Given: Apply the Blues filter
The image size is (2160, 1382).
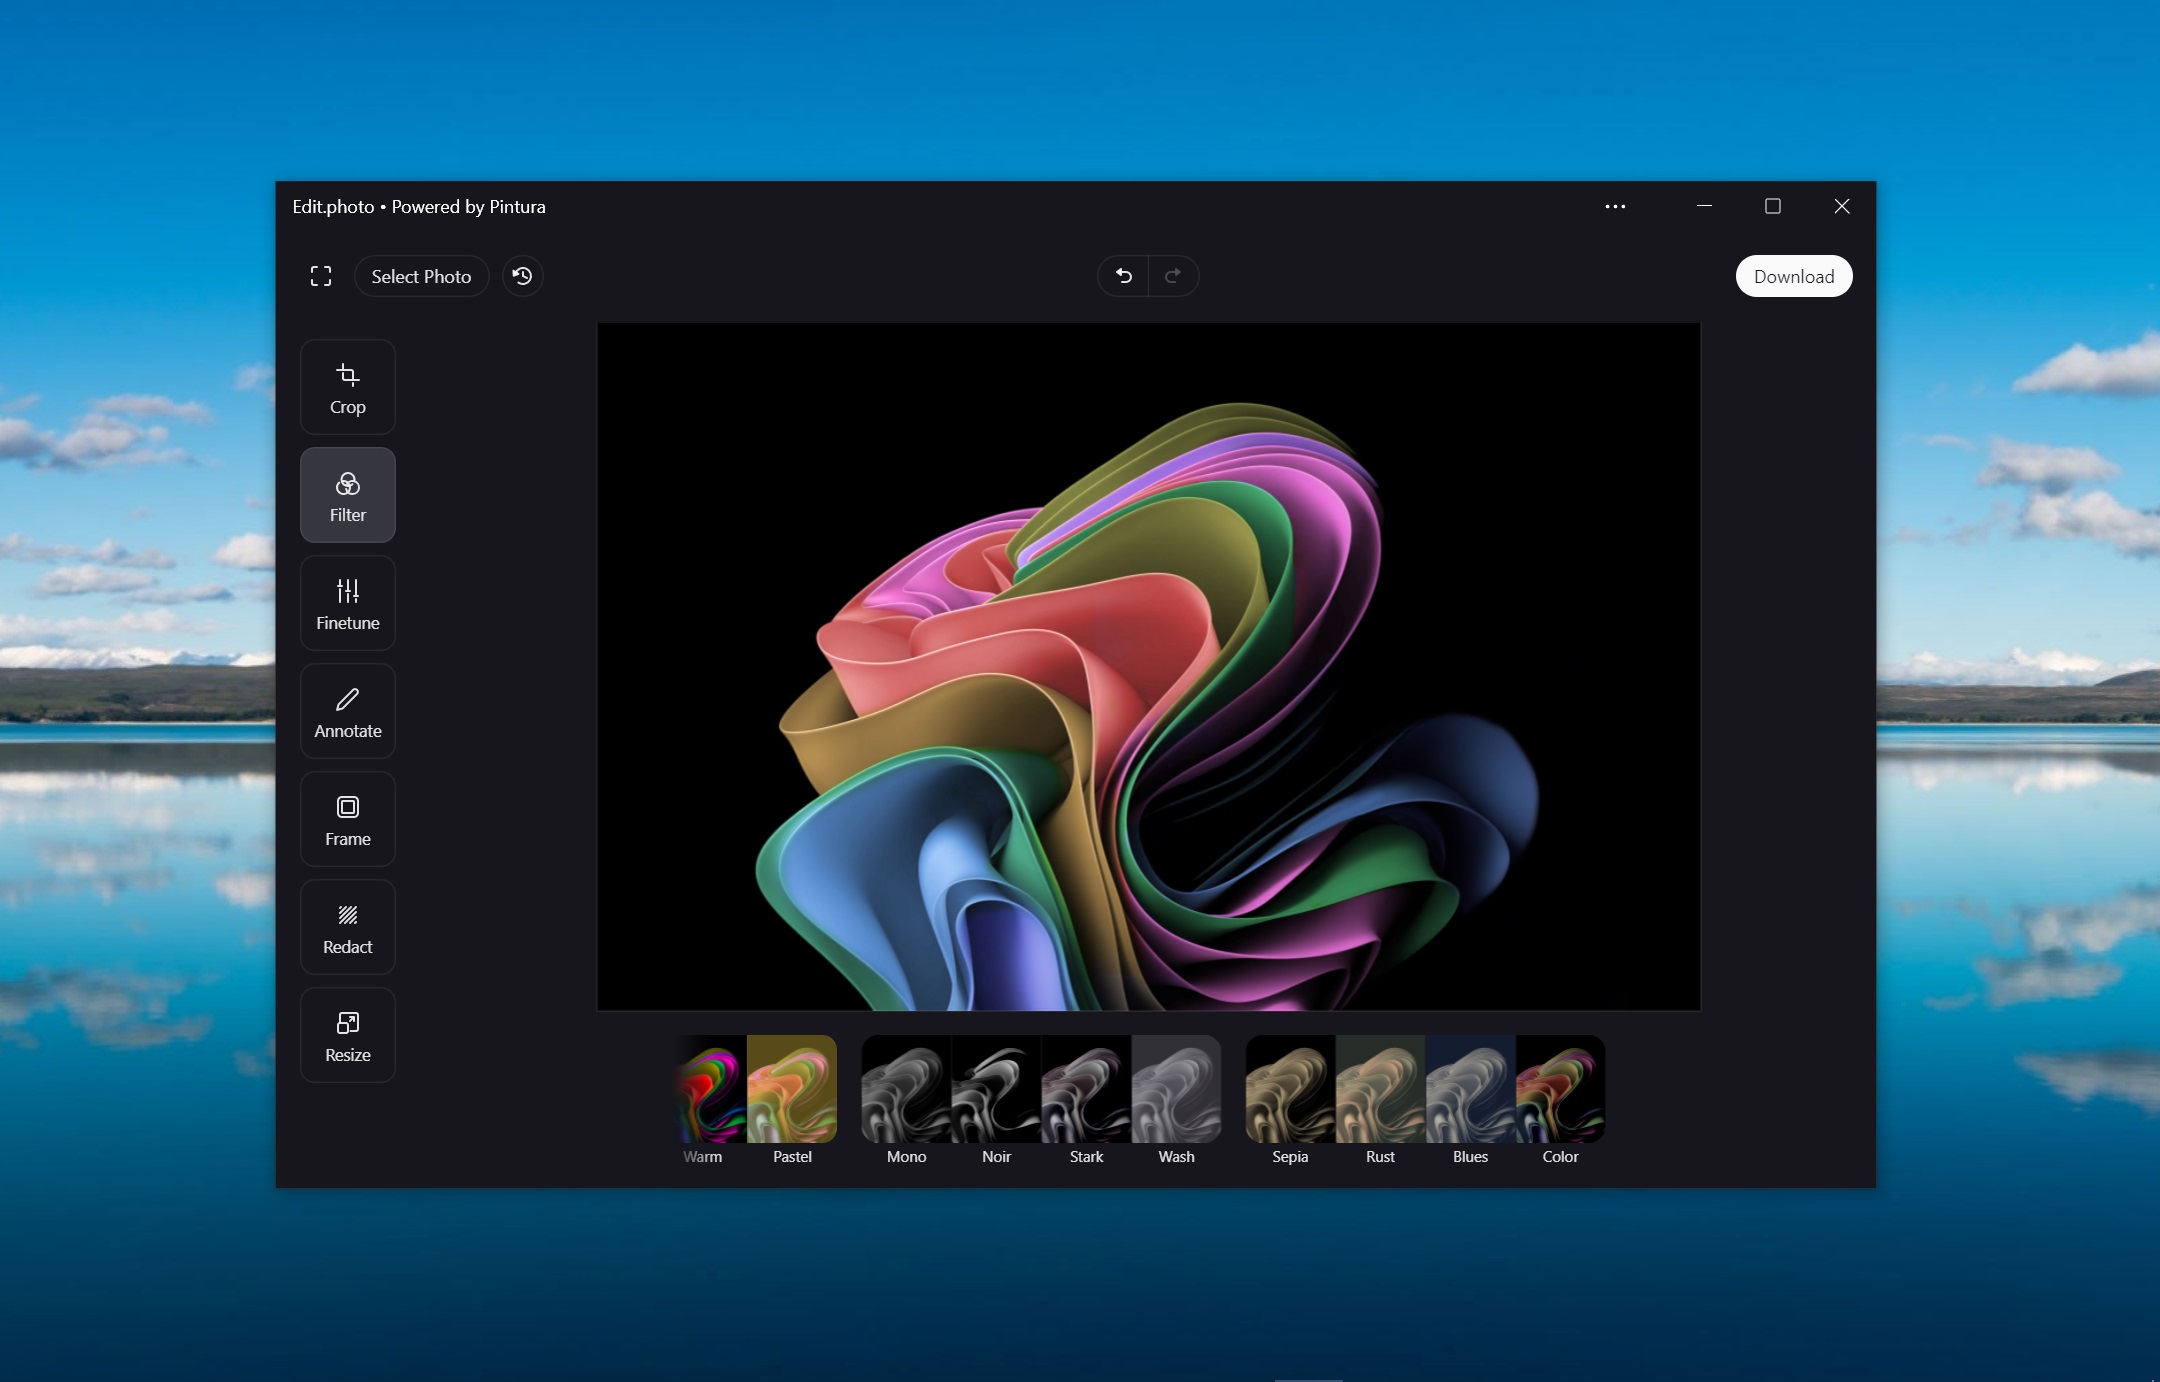Looking at the screenshot, I should [x=1470, y=1100].
